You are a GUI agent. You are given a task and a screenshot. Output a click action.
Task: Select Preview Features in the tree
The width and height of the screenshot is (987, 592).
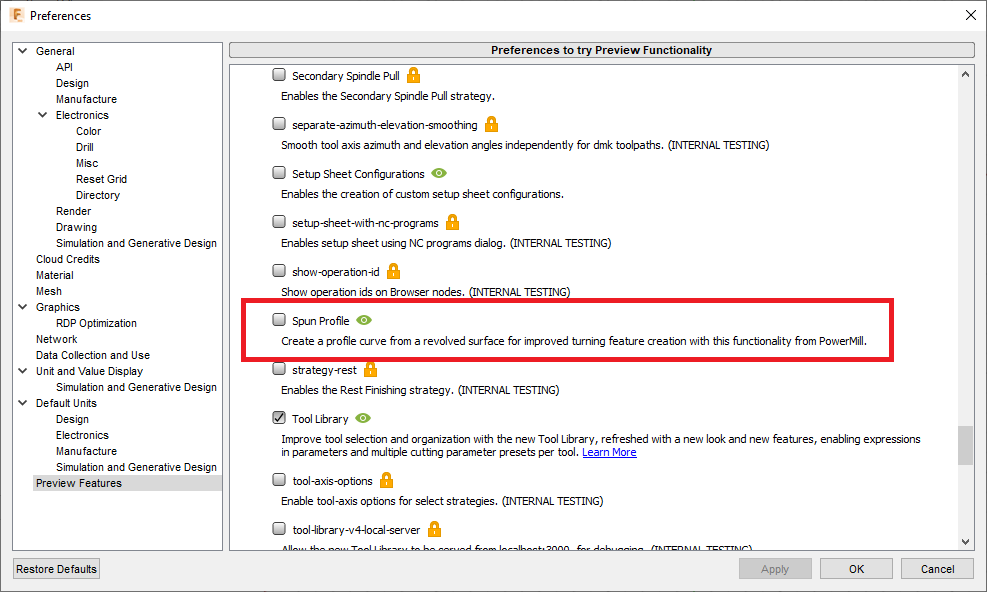click(x=79, y=483)
